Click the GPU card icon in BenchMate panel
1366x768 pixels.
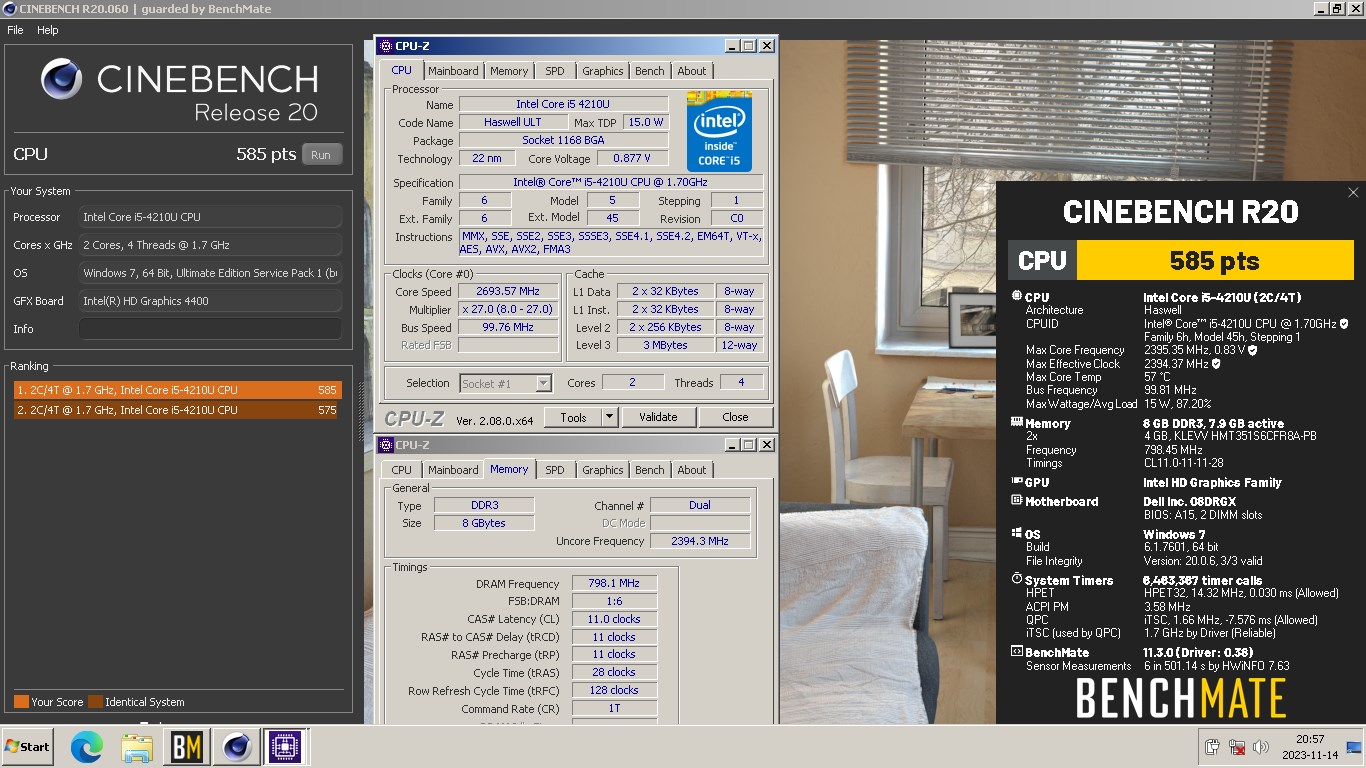1016,482
